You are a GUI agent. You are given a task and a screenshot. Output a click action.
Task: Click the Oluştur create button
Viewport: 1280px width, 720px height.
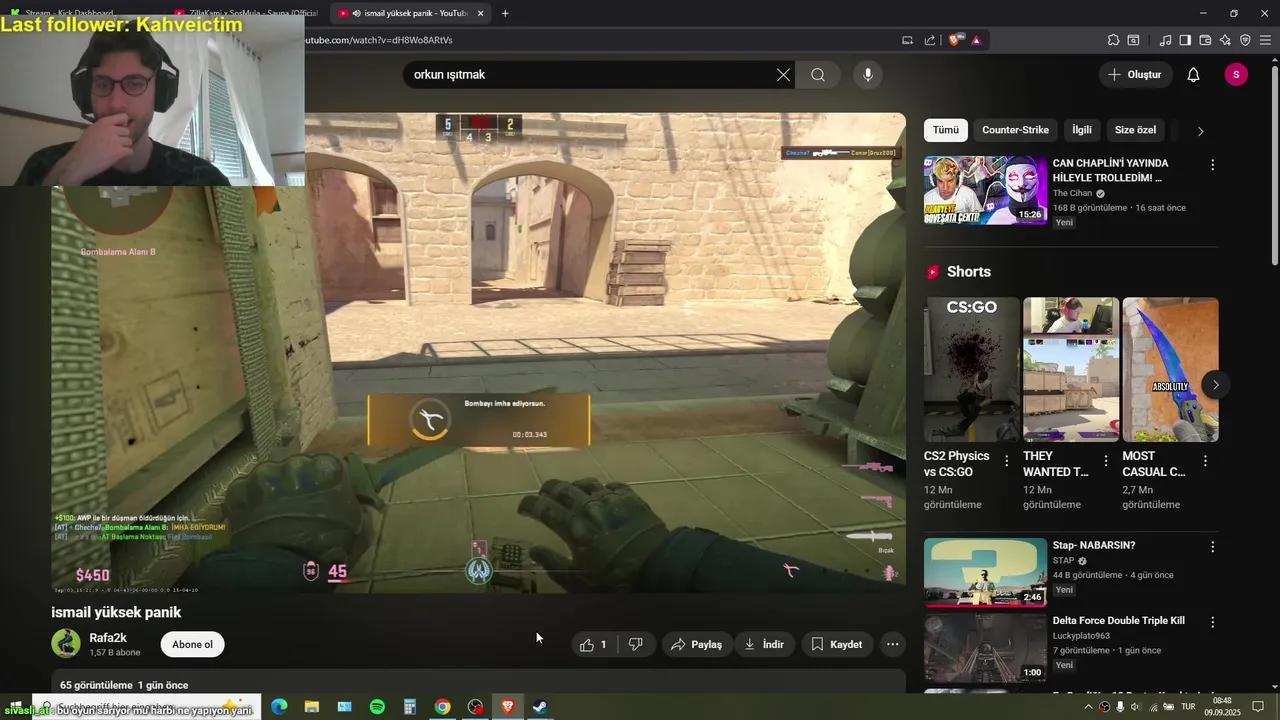coord(1135,75)
